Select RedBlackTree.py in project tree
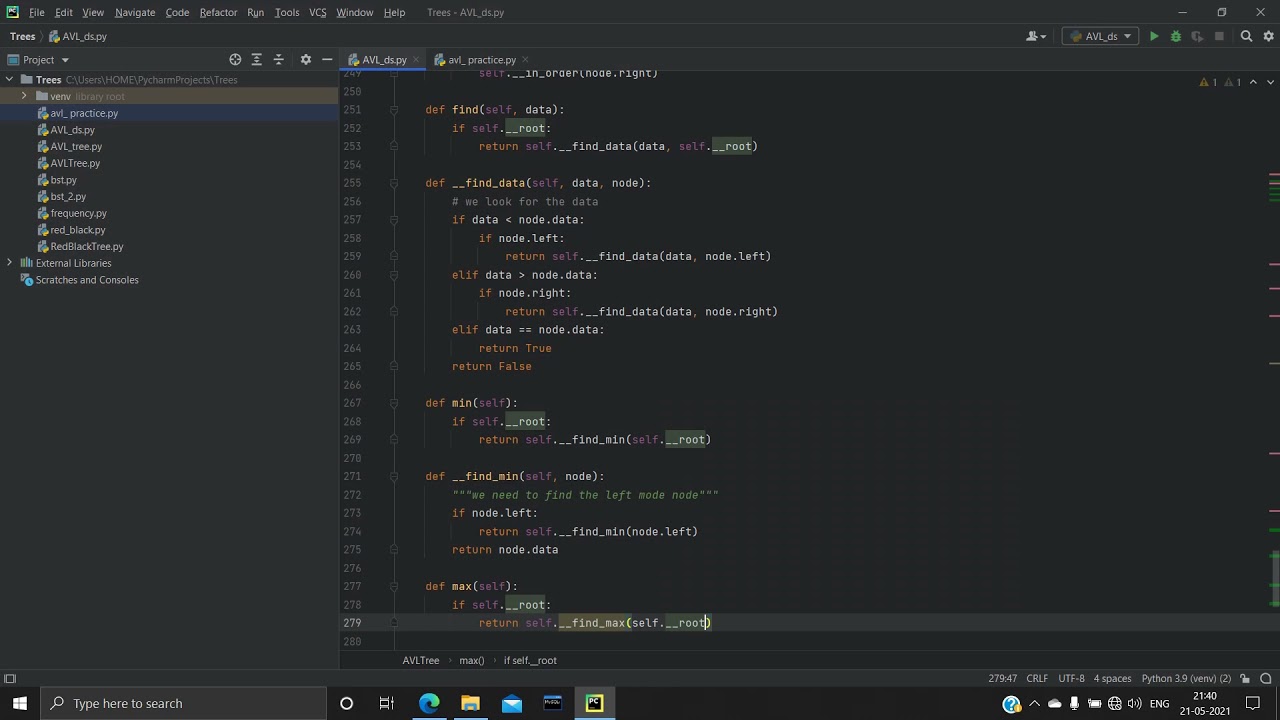The height and width of the screenshot is (720, 1280). pyautogui.click(x=87, y=246)
